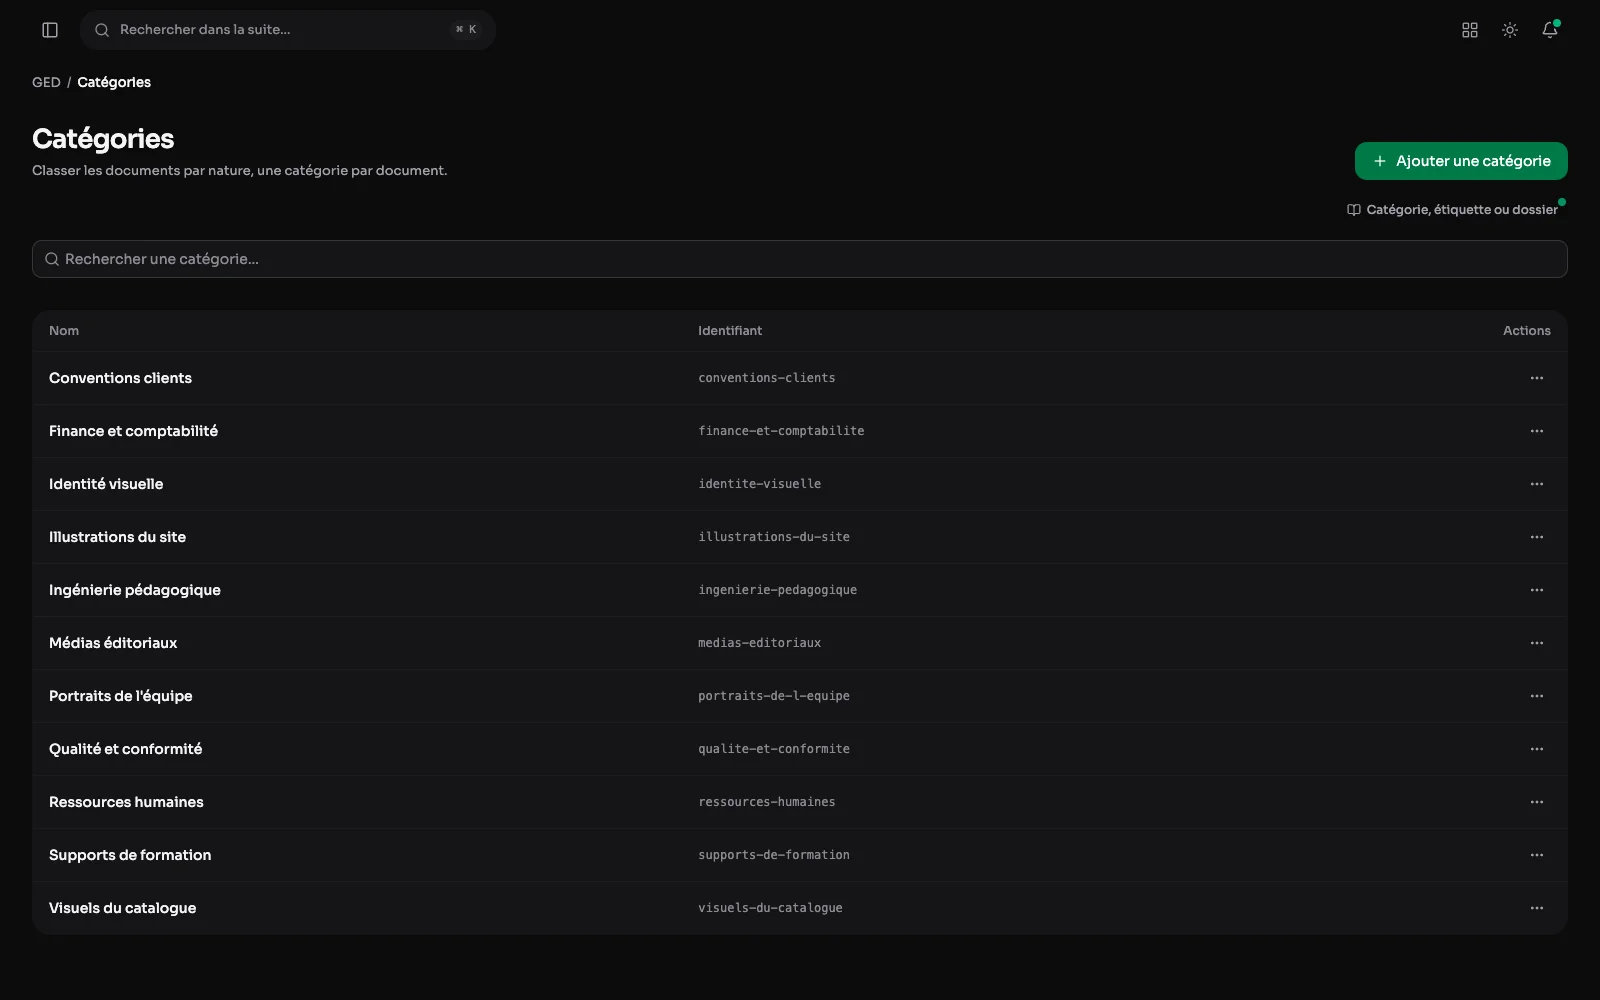Select the Finance et comptabilité name

[133, 431]
